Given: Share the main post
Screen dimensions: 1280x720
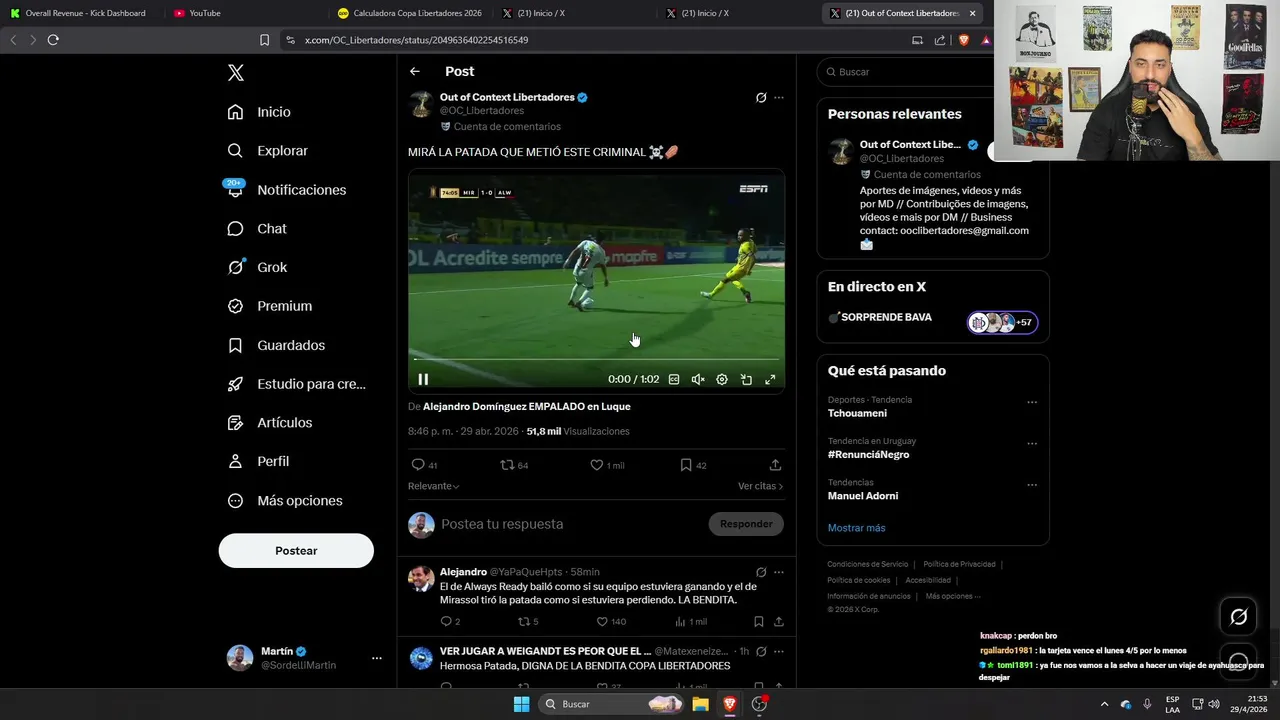Looking at the screenshot, I should [x=775, y=465].
